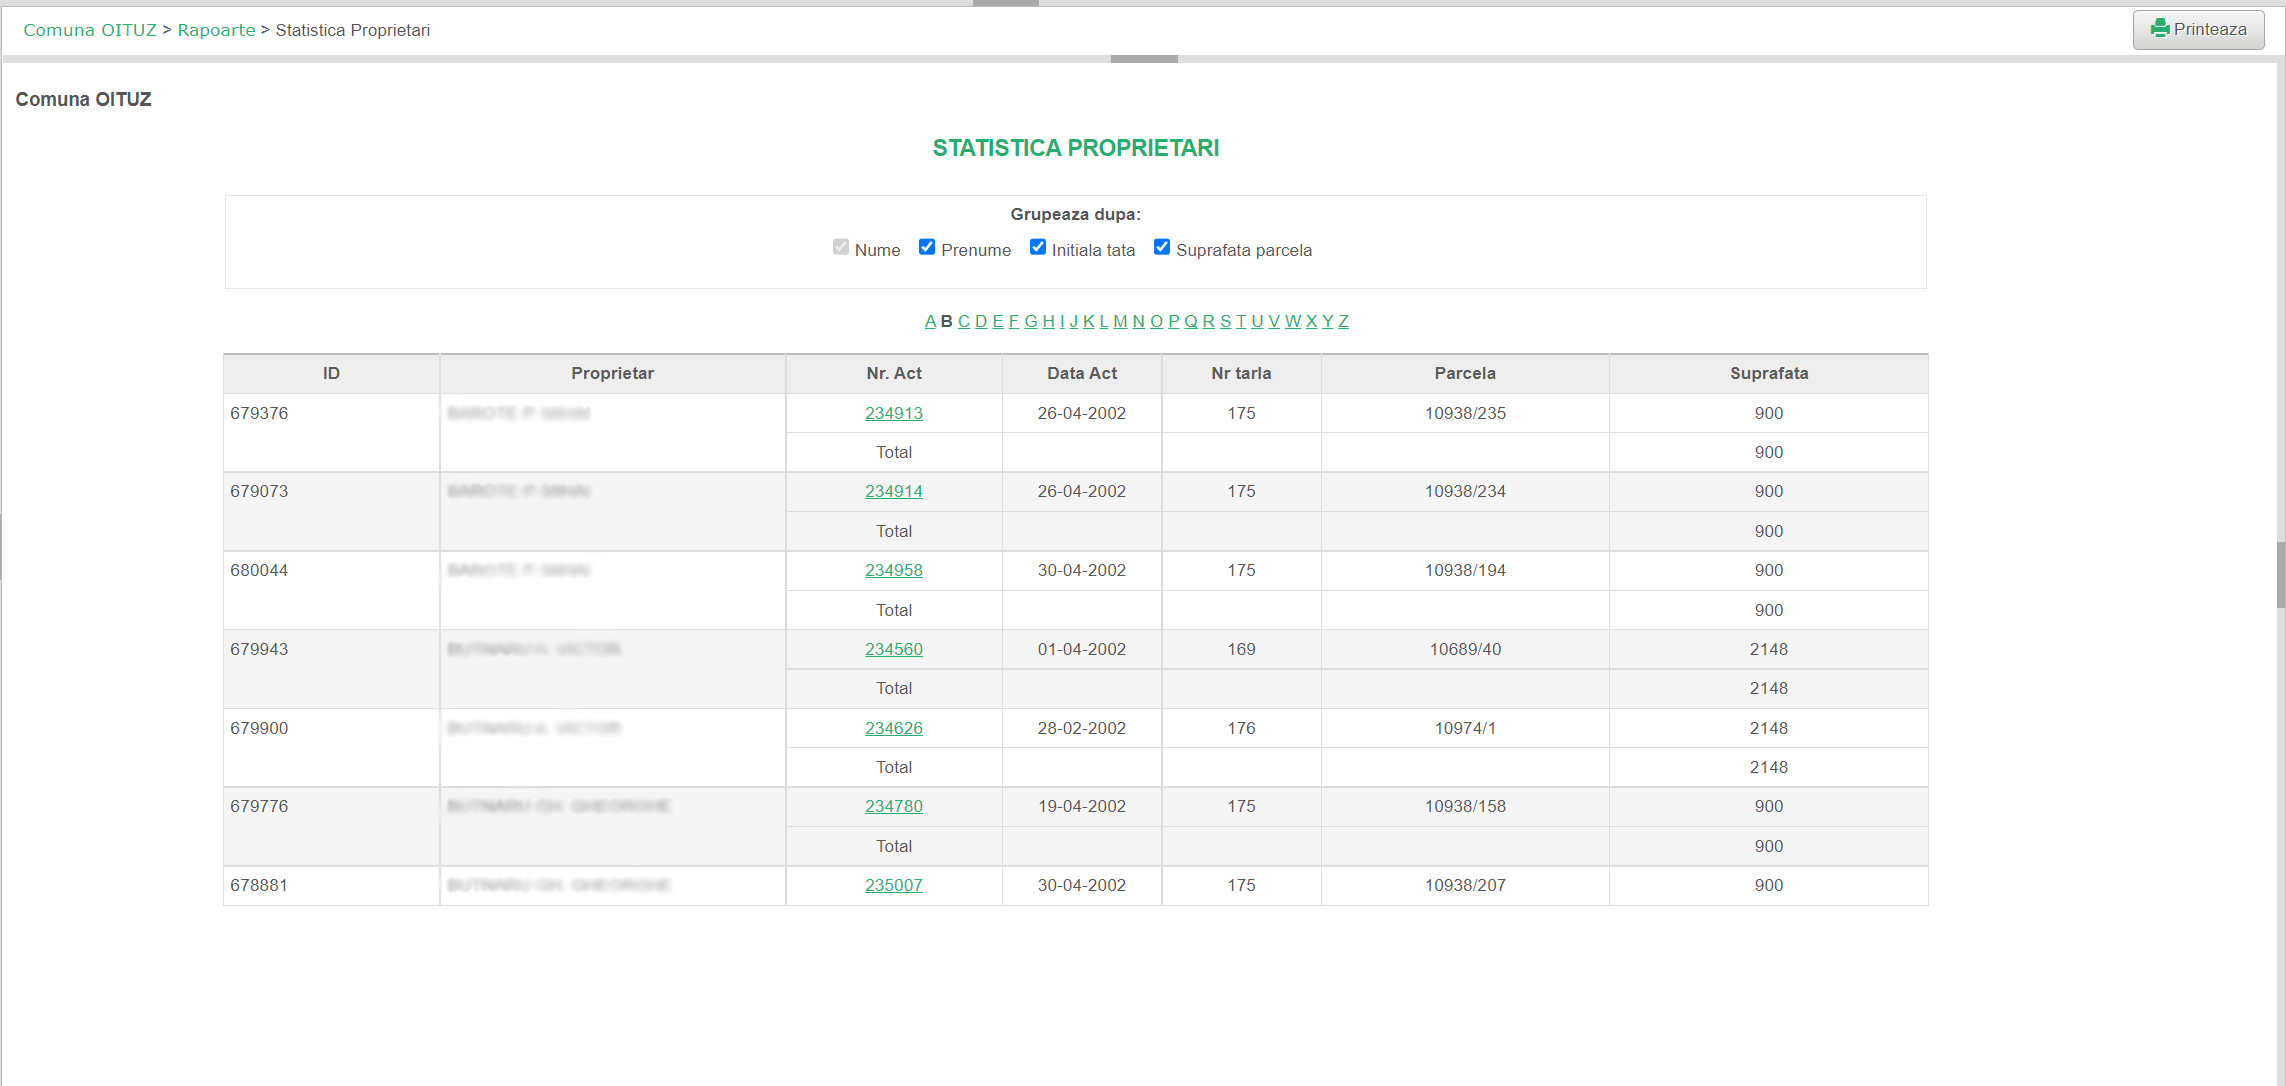Open act number 234913
Viewport: 2286px width, 1086px height.
[893, 413]
